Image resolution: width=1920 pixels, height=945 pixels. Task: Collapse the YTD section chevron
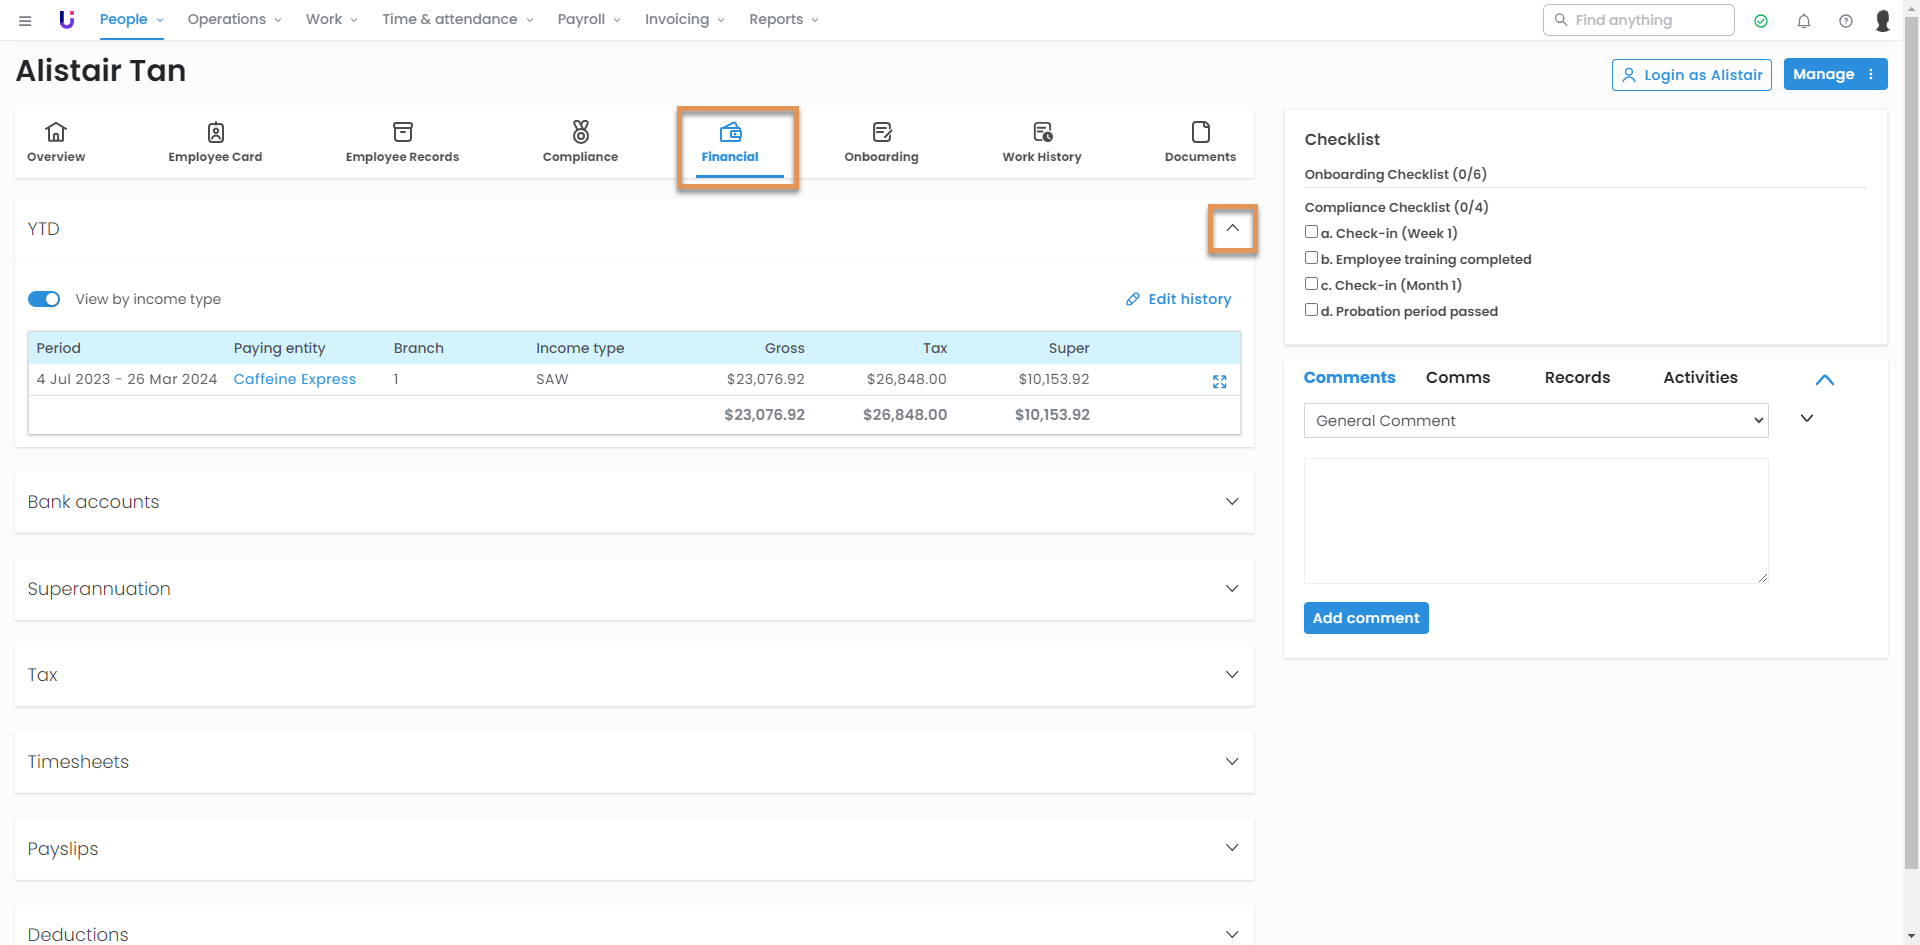coord(1232,229)
